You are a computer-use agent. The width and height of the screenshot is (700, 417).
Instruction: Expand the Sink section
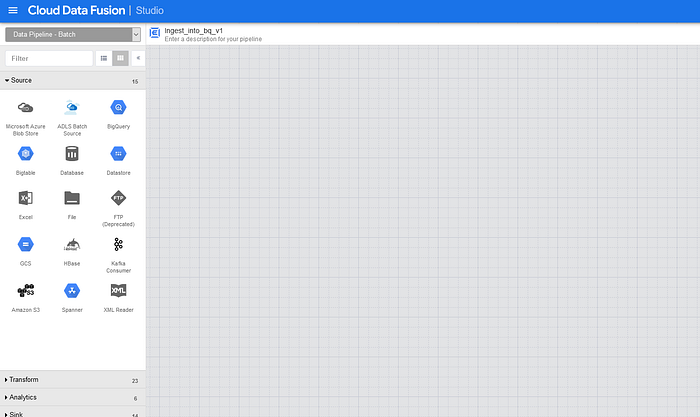[x=73, y=413]
